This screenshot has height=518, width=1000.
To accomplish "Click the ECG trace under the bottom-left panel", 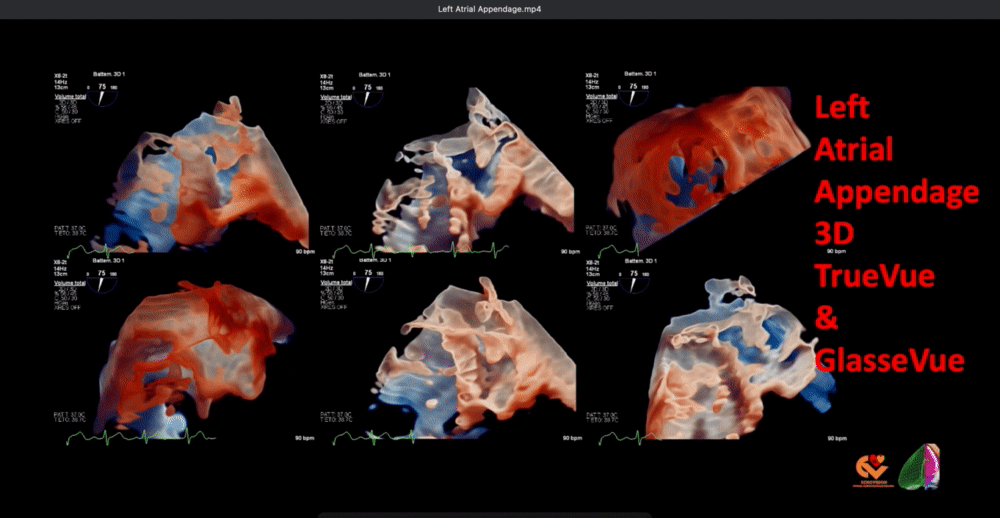I will pyautogui.click(x=142, y=437).
